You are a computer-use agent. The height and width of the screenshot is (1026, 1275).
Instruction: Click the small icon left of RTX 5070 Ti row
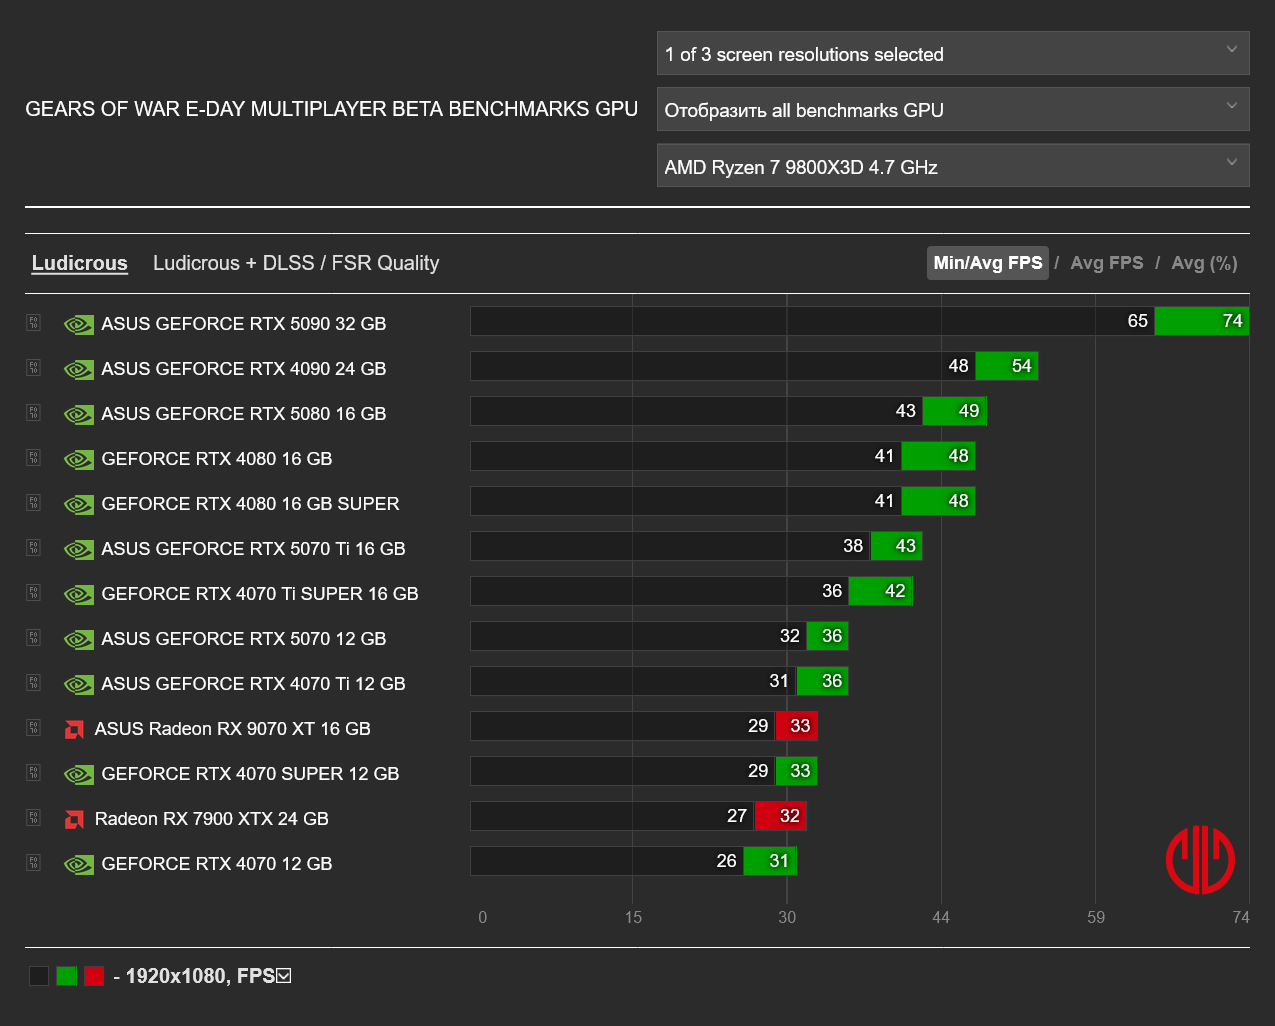(x=33, y=547)
